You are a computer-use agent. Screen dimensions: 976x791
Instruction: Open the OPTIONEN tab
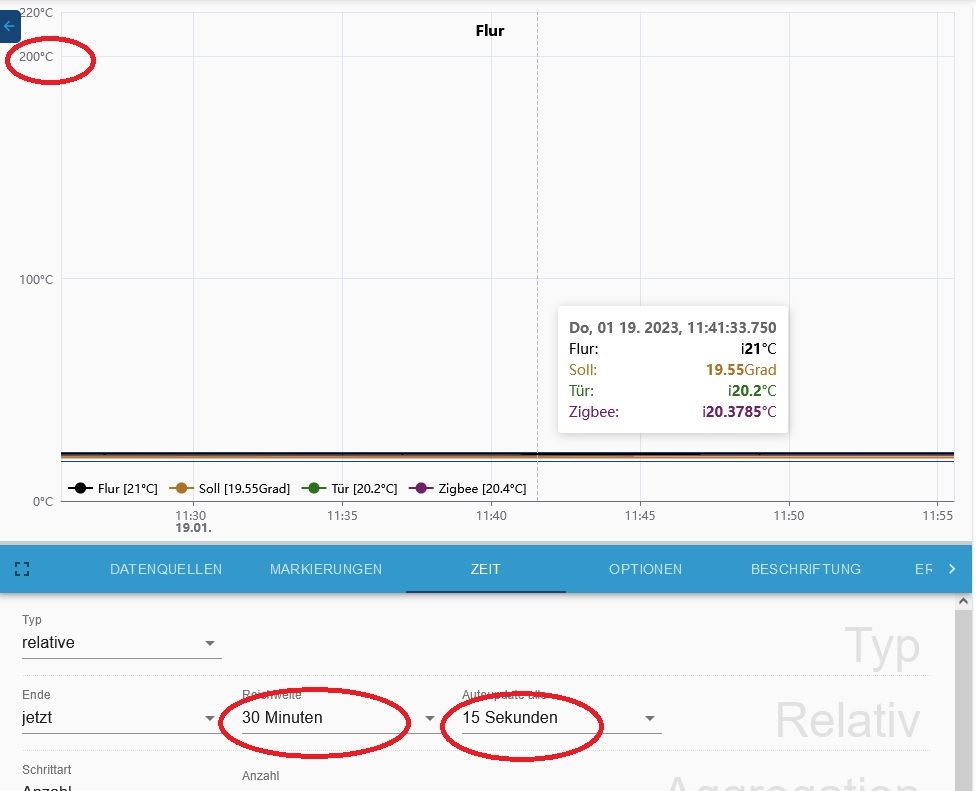click(645, 569)
